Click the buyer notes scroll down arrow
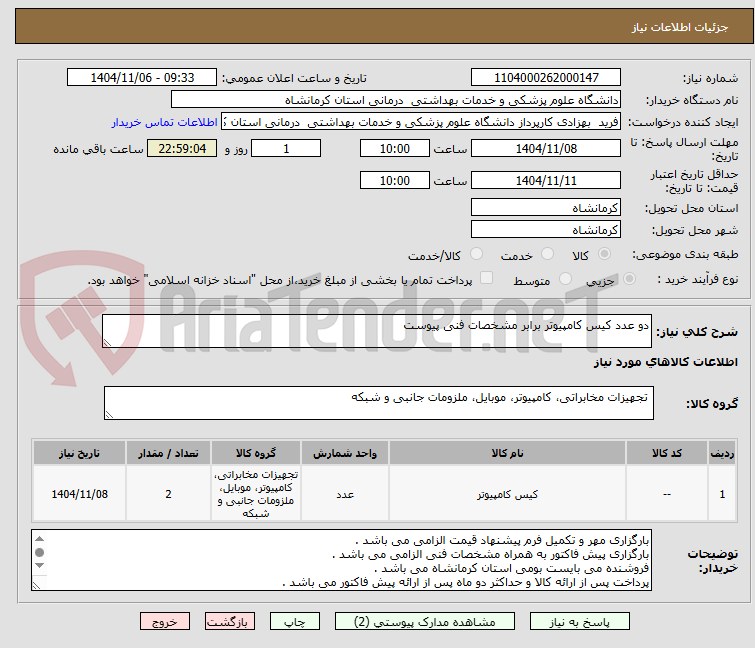755x648 pixels. (x=39, y=566)
